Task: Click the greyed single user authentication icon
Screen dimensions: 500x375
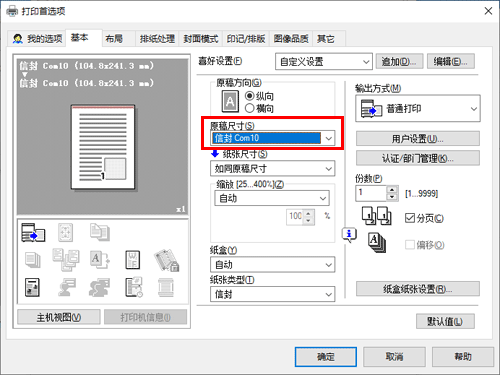Action: point(66,287)
